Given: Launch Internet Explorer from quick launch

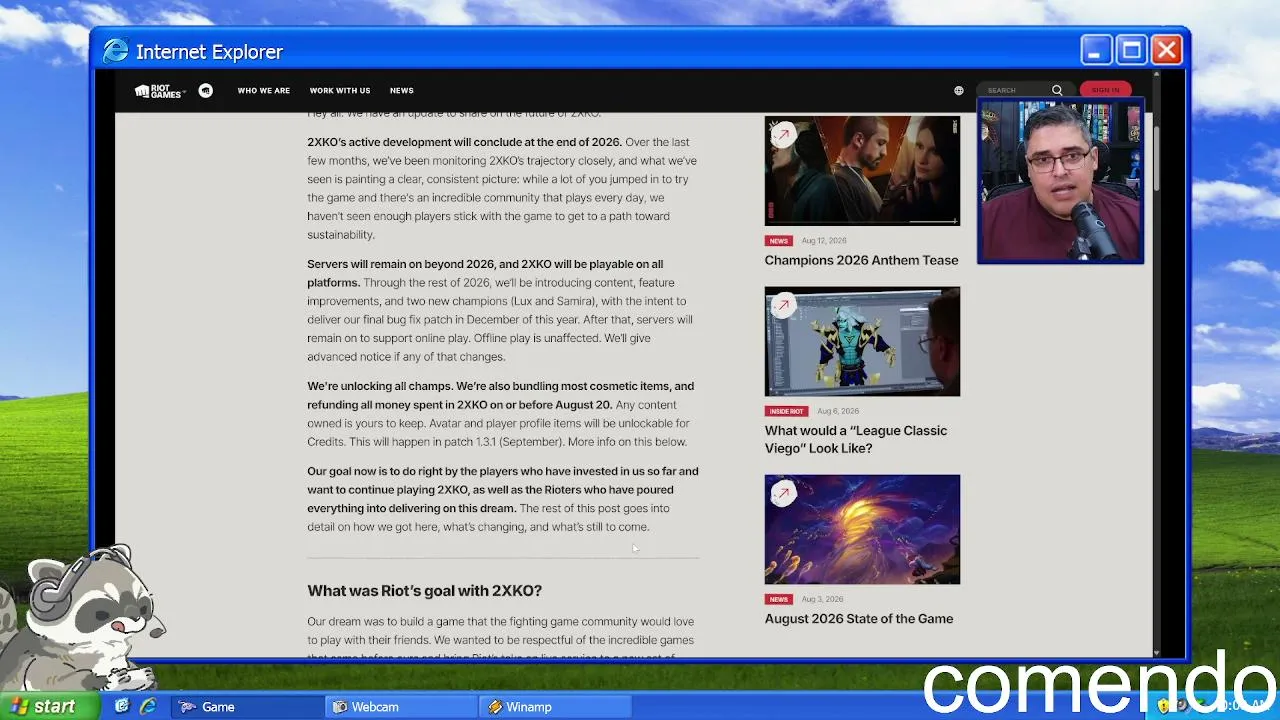Looking at the screenshot, I should [148, 706].
